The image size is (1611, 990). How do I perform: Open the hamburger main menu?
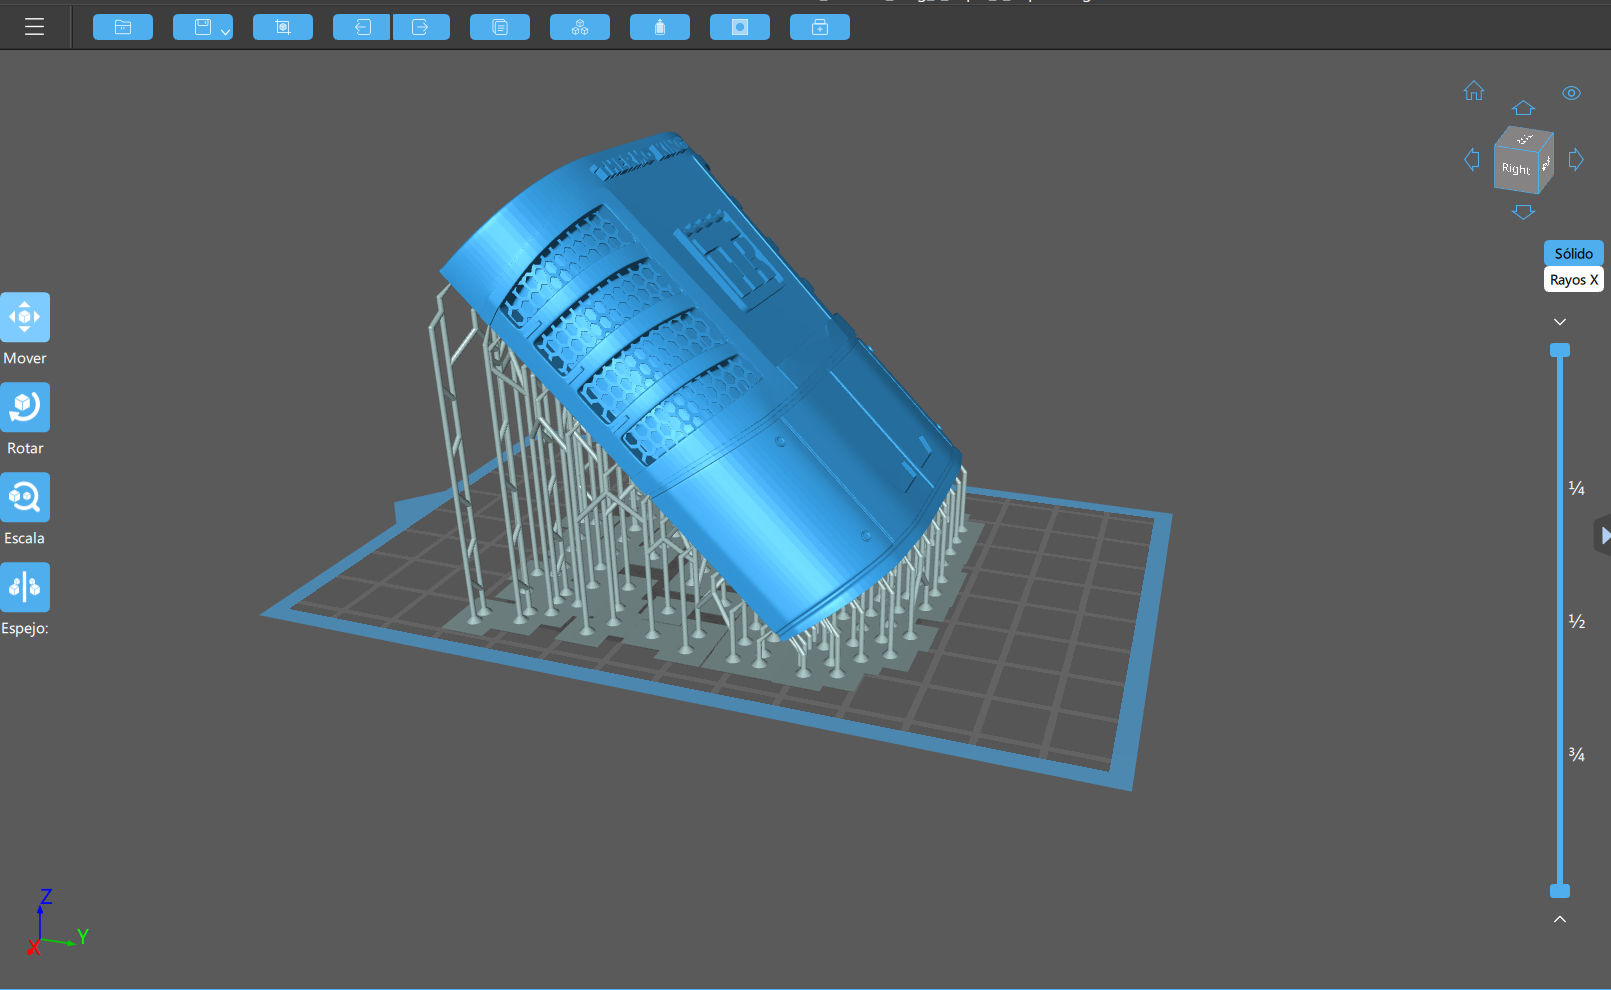click(x=34, y=27)
